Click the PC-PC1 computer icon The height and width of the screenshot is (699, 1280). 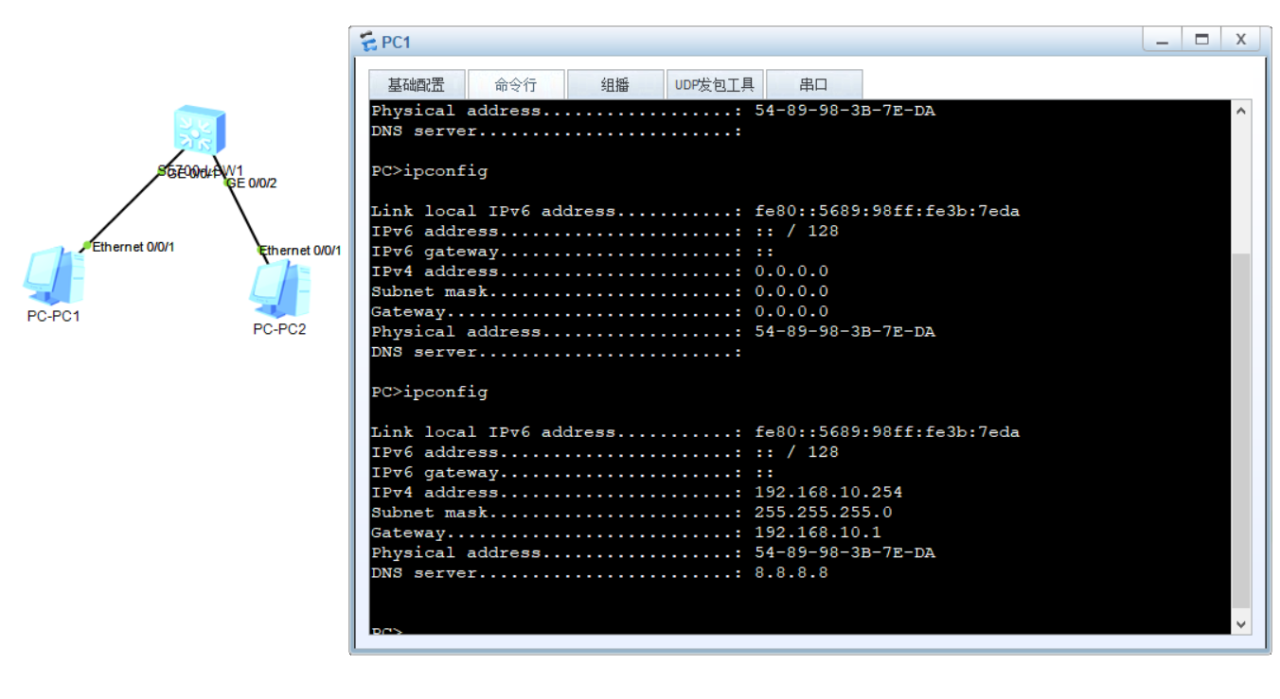click(54, 275)
